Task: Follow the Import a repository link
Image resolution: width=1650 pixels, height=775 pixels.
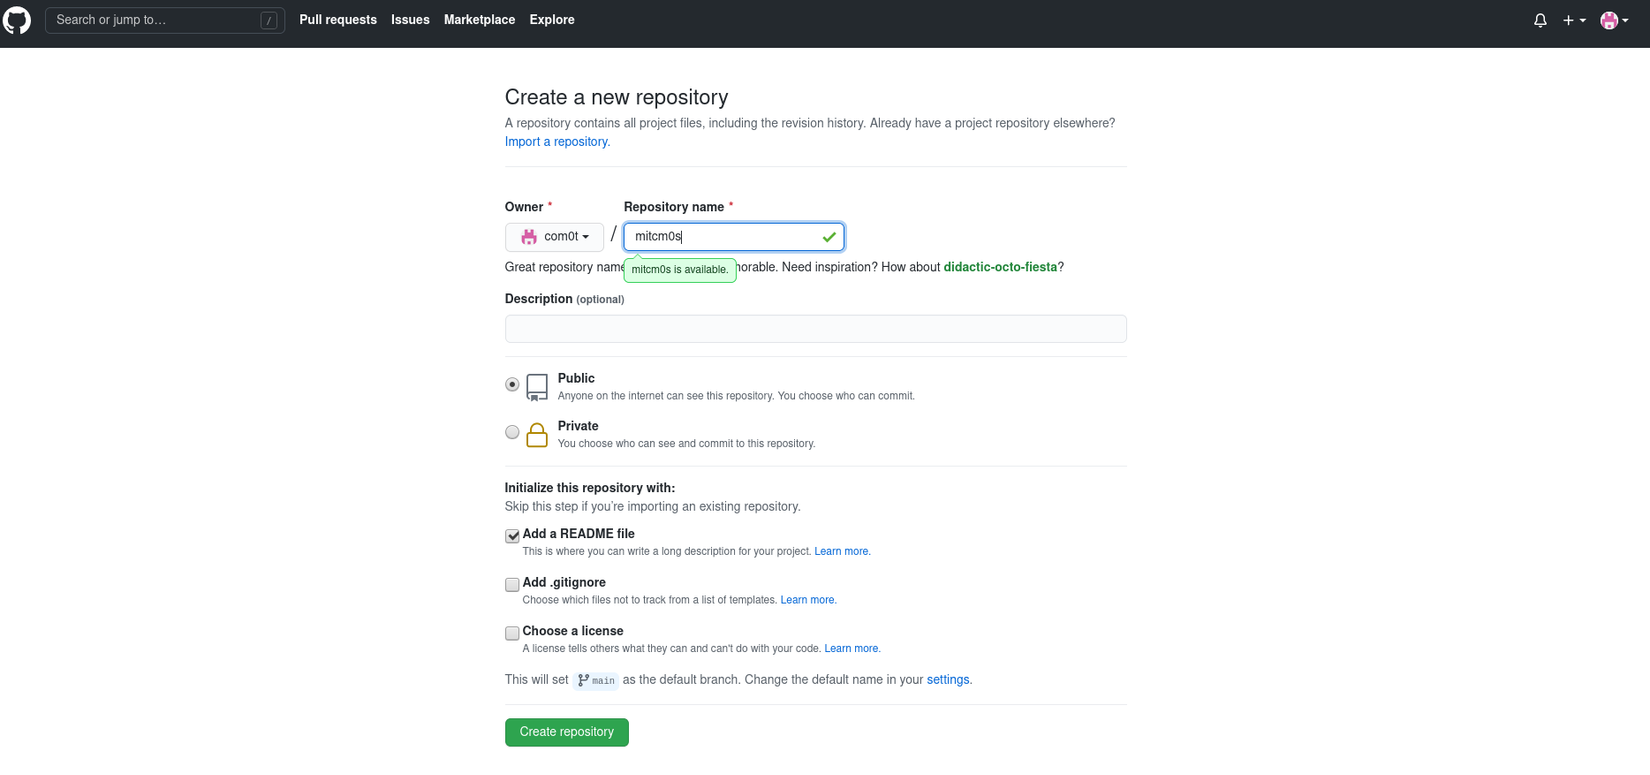Action: (x=557, y=142)
